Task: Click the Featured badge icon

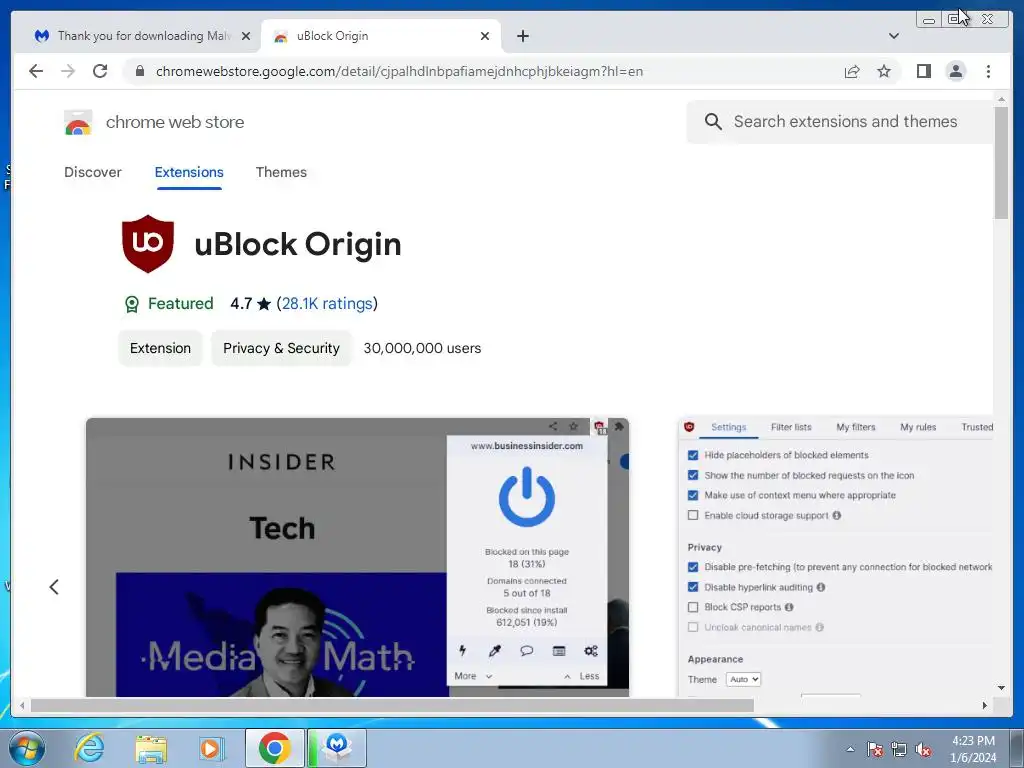Action: (131, 304)
